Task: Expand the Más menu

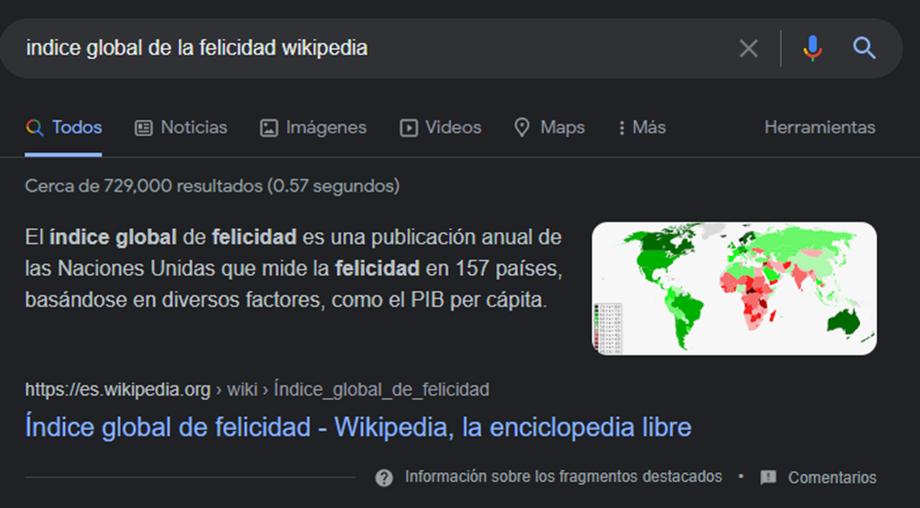Action: [642, 127]
